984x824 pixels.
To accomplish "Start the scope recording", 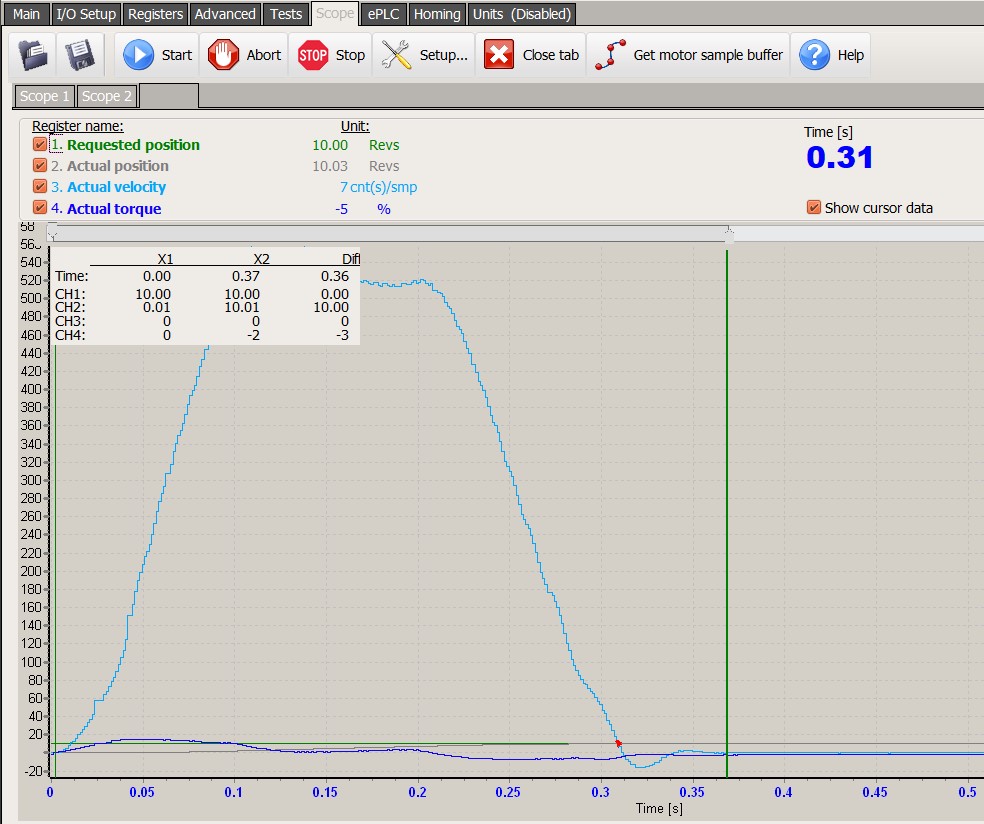I will 157,55.
